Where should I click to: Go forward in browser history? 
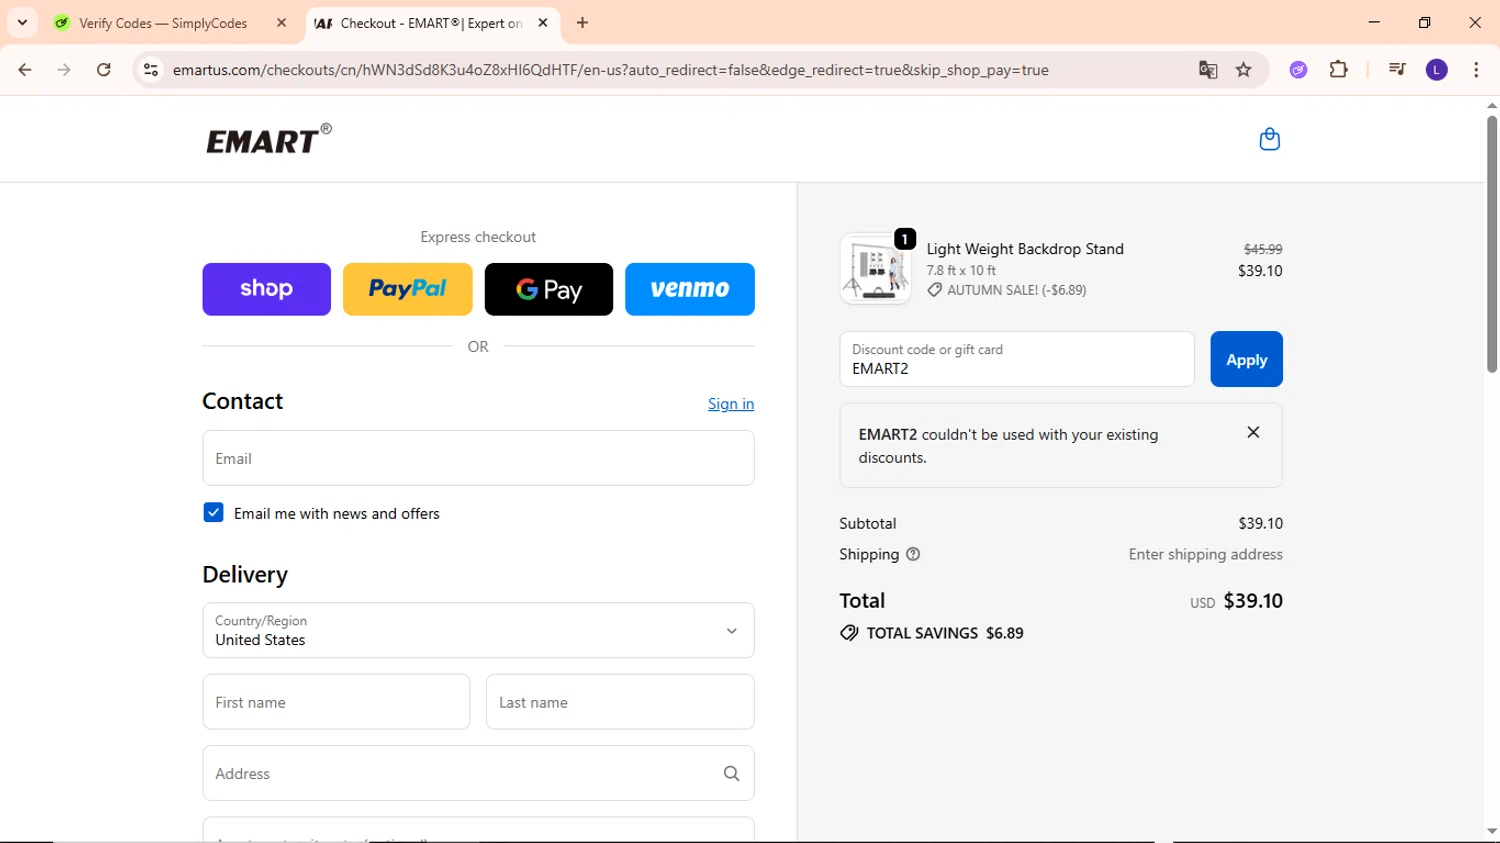click(x=64, y=70)
